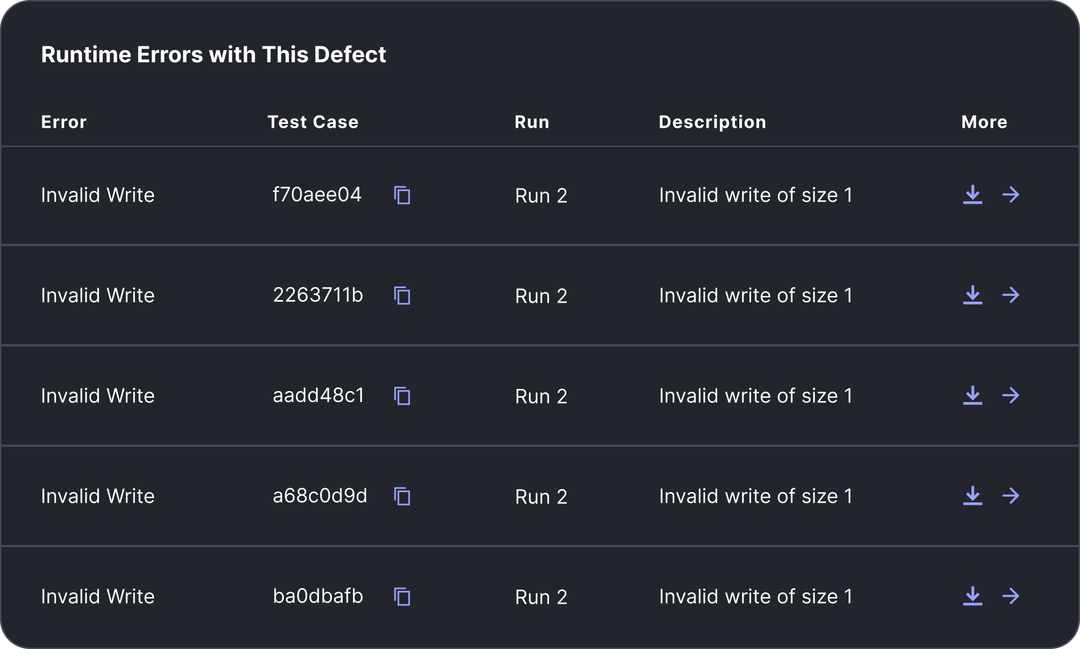Select the test case text aadd48c1
This screenshot has width=1080, height=649.
point(318,395)
